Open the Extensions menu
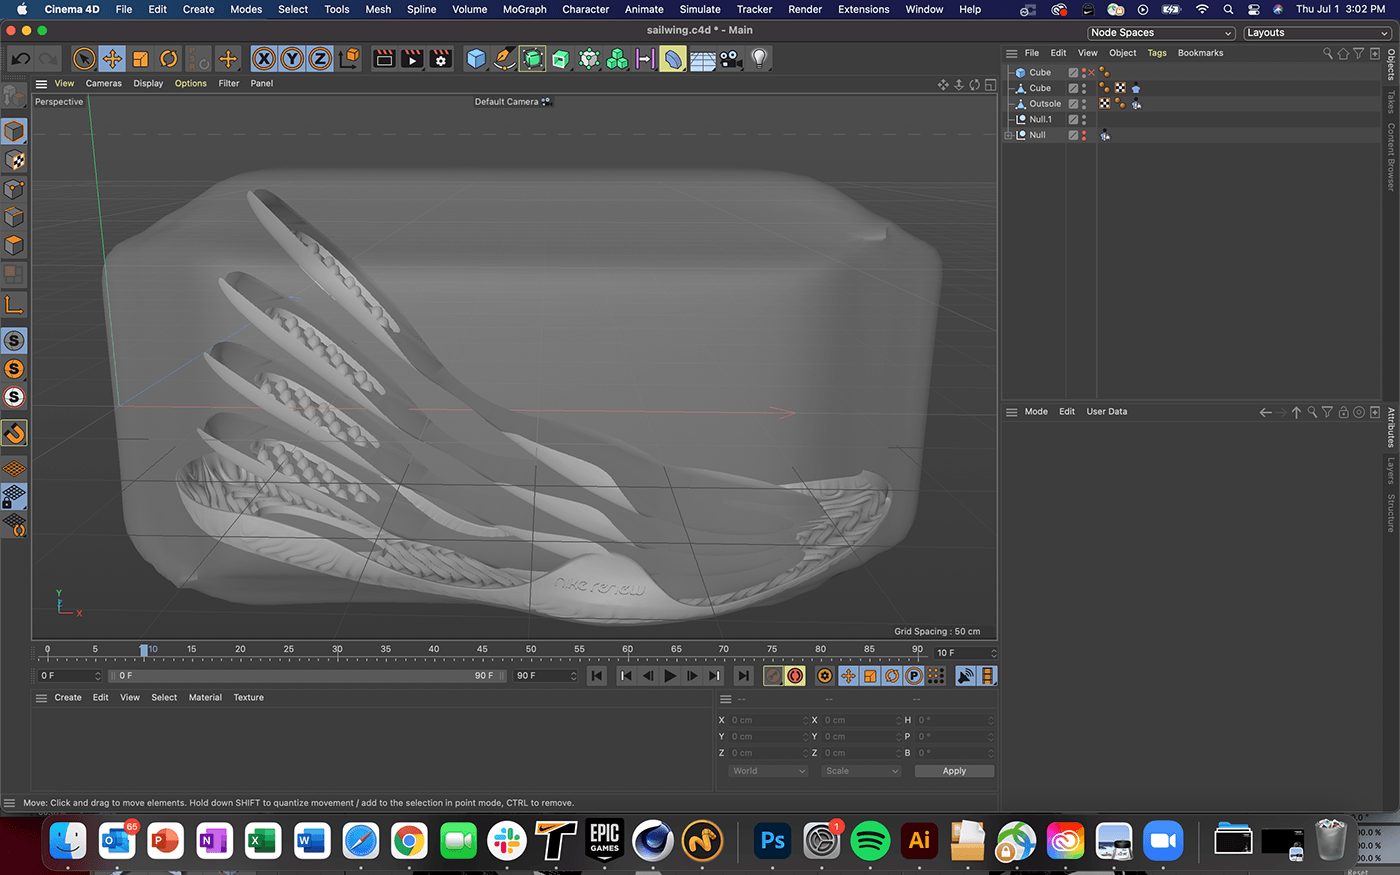Screen dimensions: 1400x875 point(863,9)
